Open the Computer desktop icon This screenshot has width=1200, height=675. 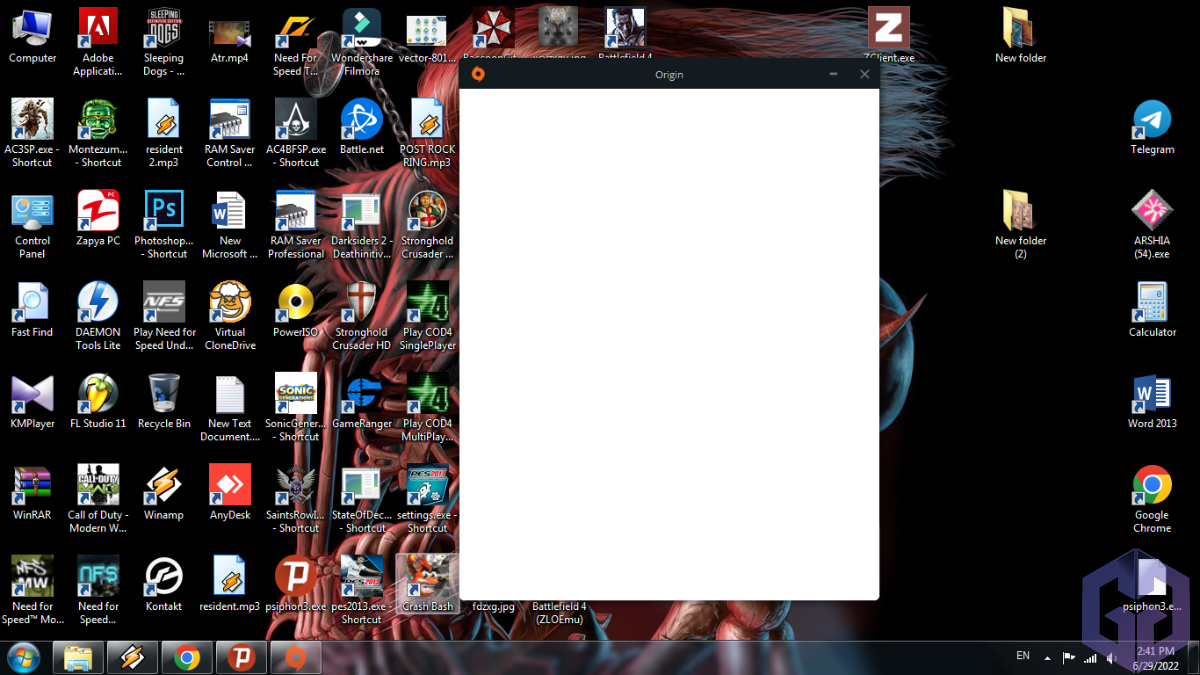tap(33, 36)
